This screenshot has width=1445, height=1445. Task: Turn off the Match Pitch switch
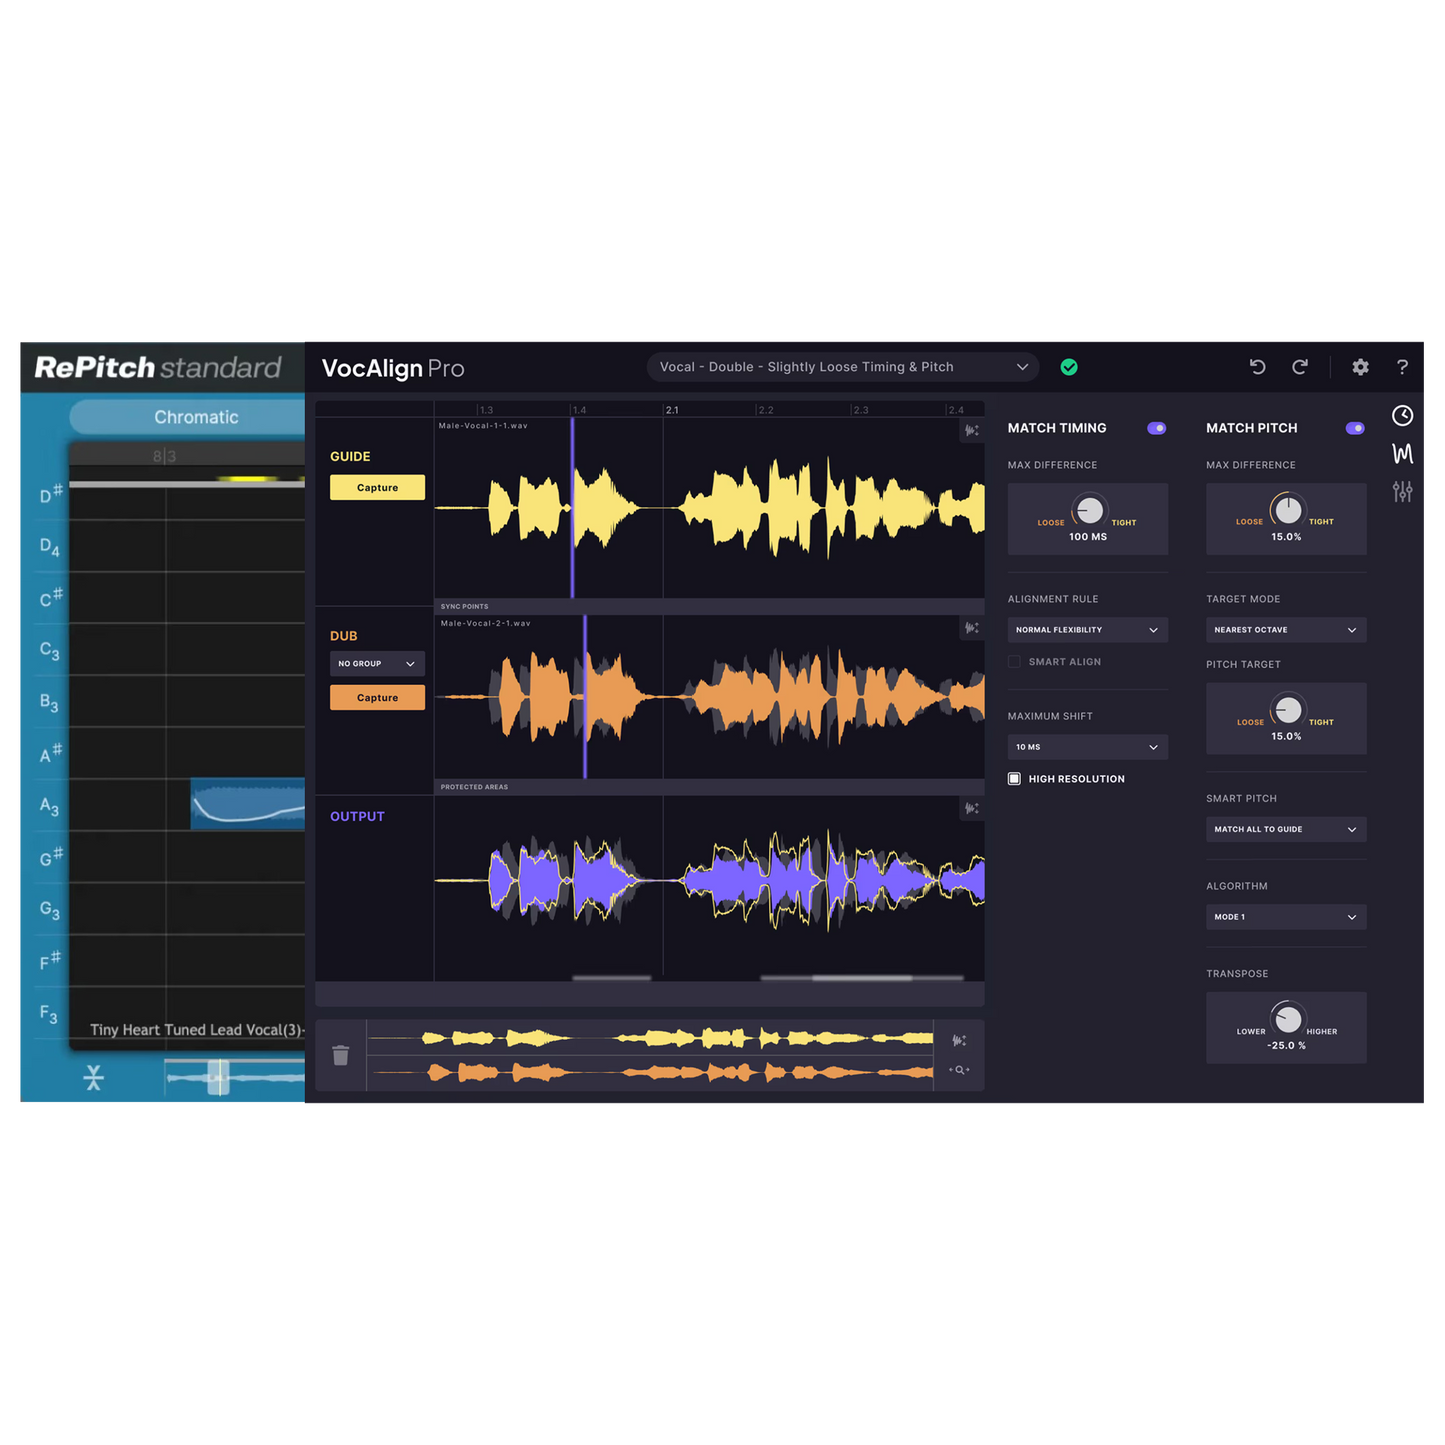(x=1355, y=428)
